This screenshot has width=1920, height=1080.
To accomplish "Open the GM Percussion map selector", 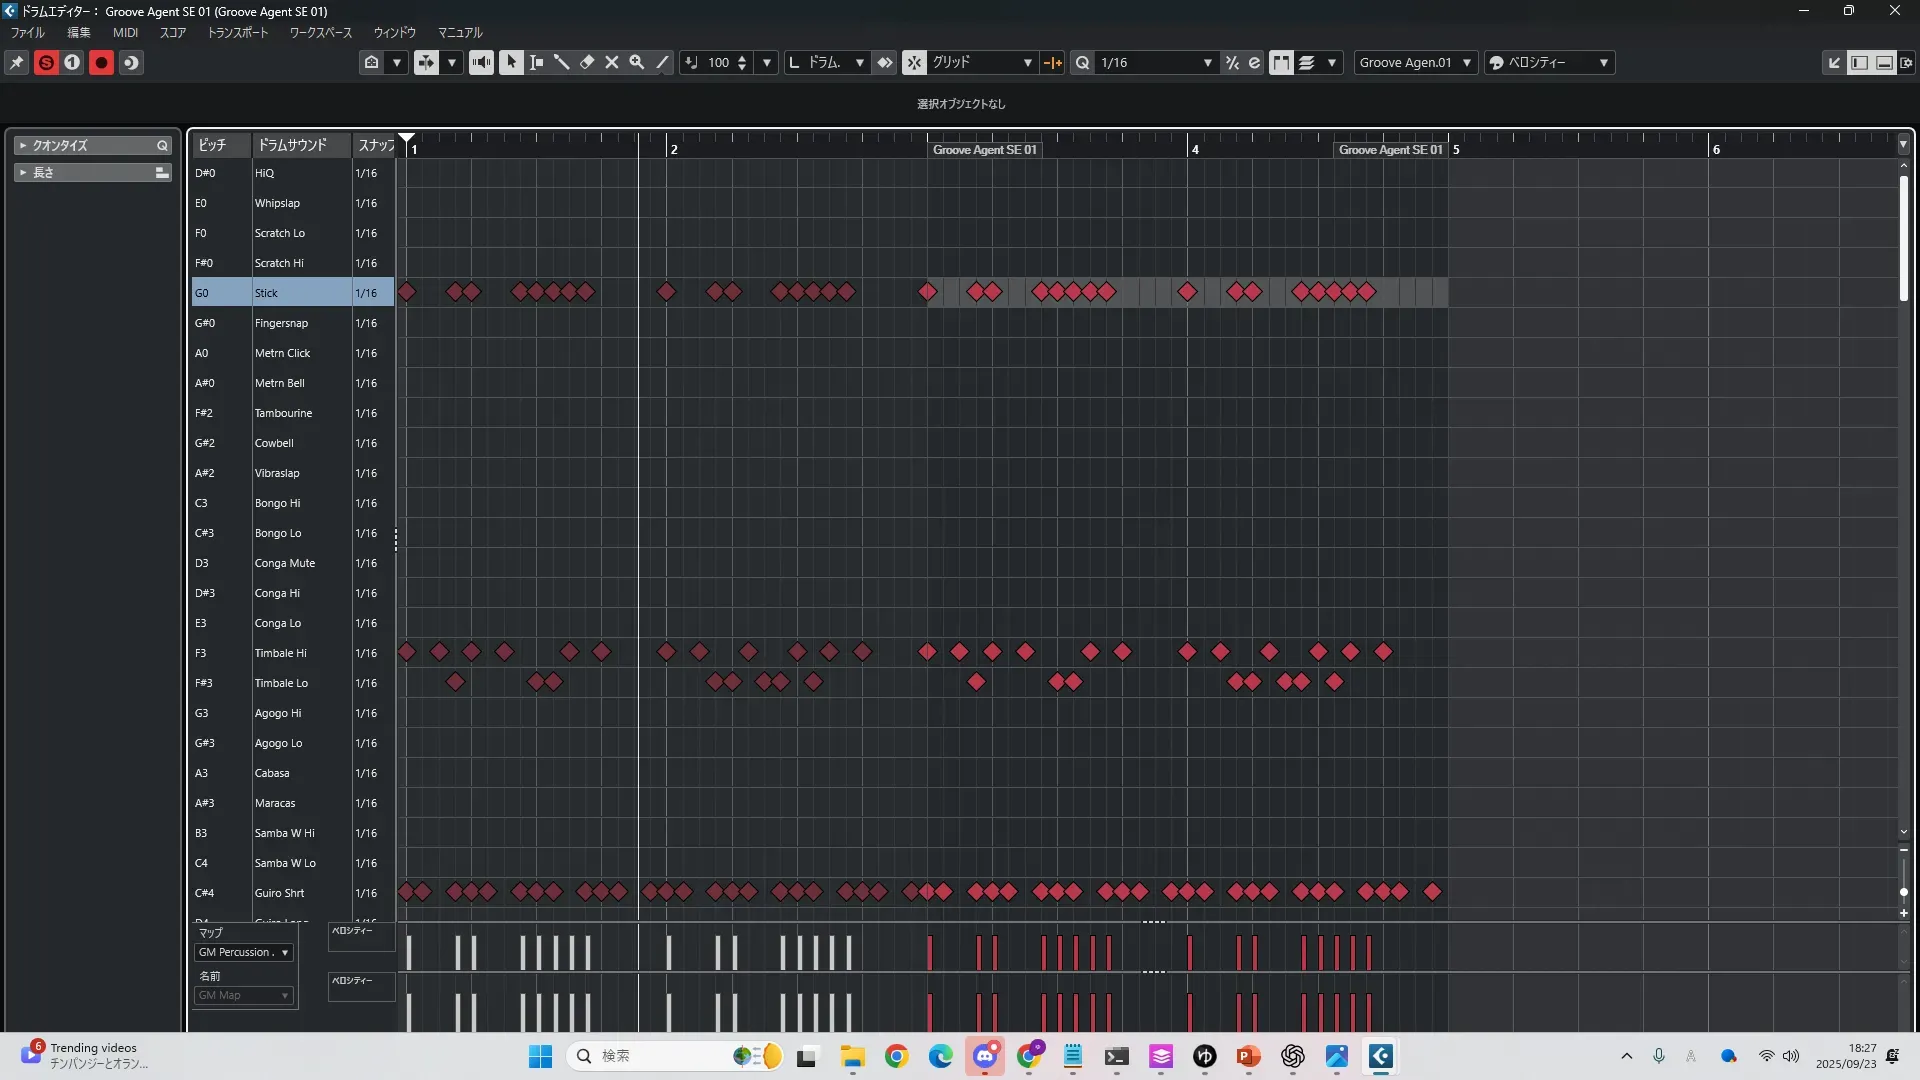I will click(x=244, y=952).
